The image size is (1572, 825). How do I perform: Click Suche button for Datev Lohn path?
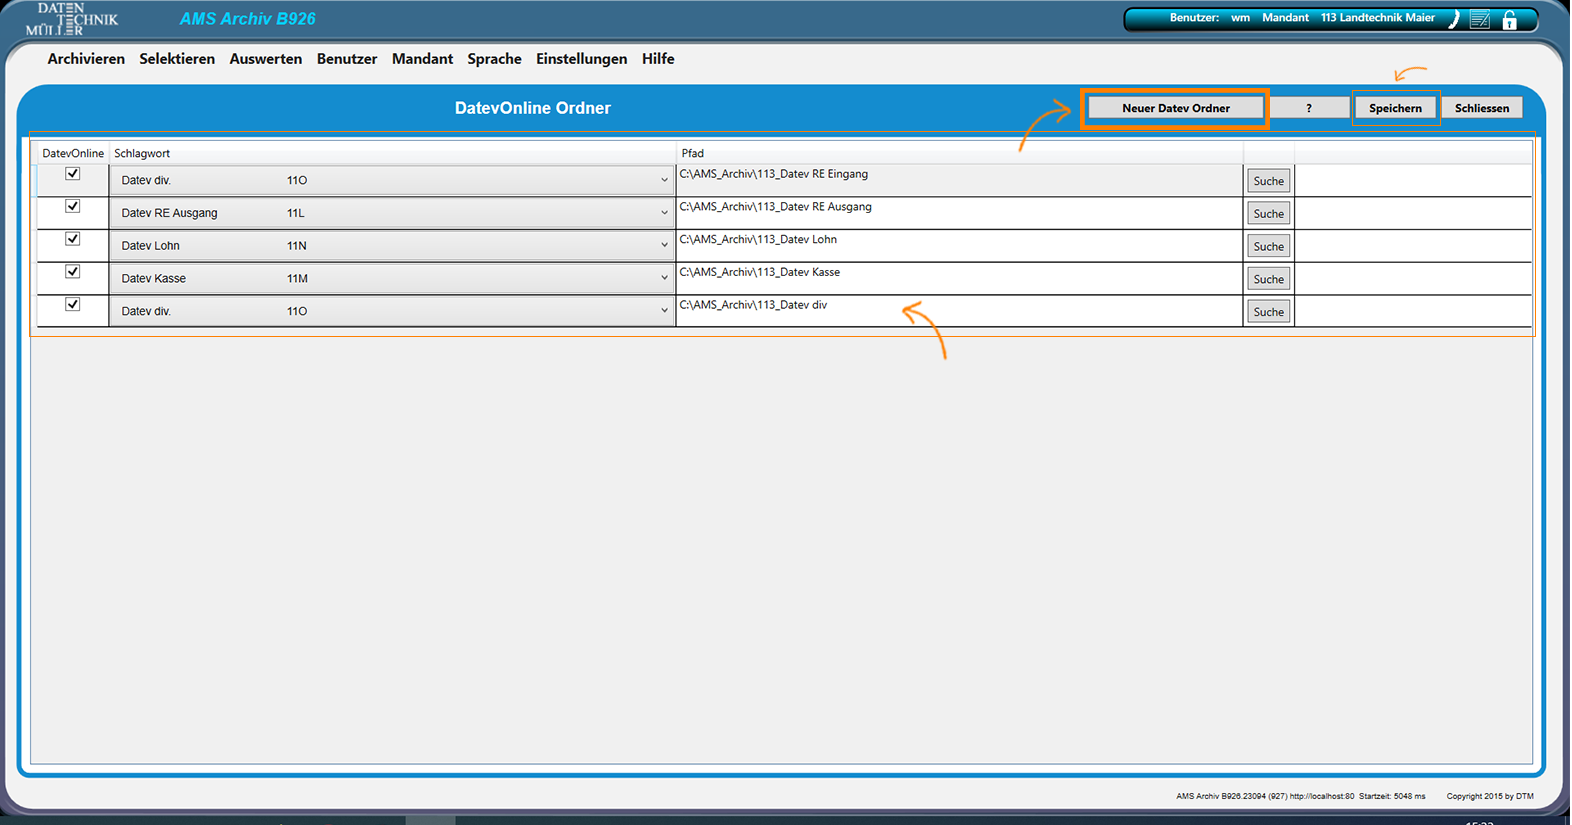1268,246
